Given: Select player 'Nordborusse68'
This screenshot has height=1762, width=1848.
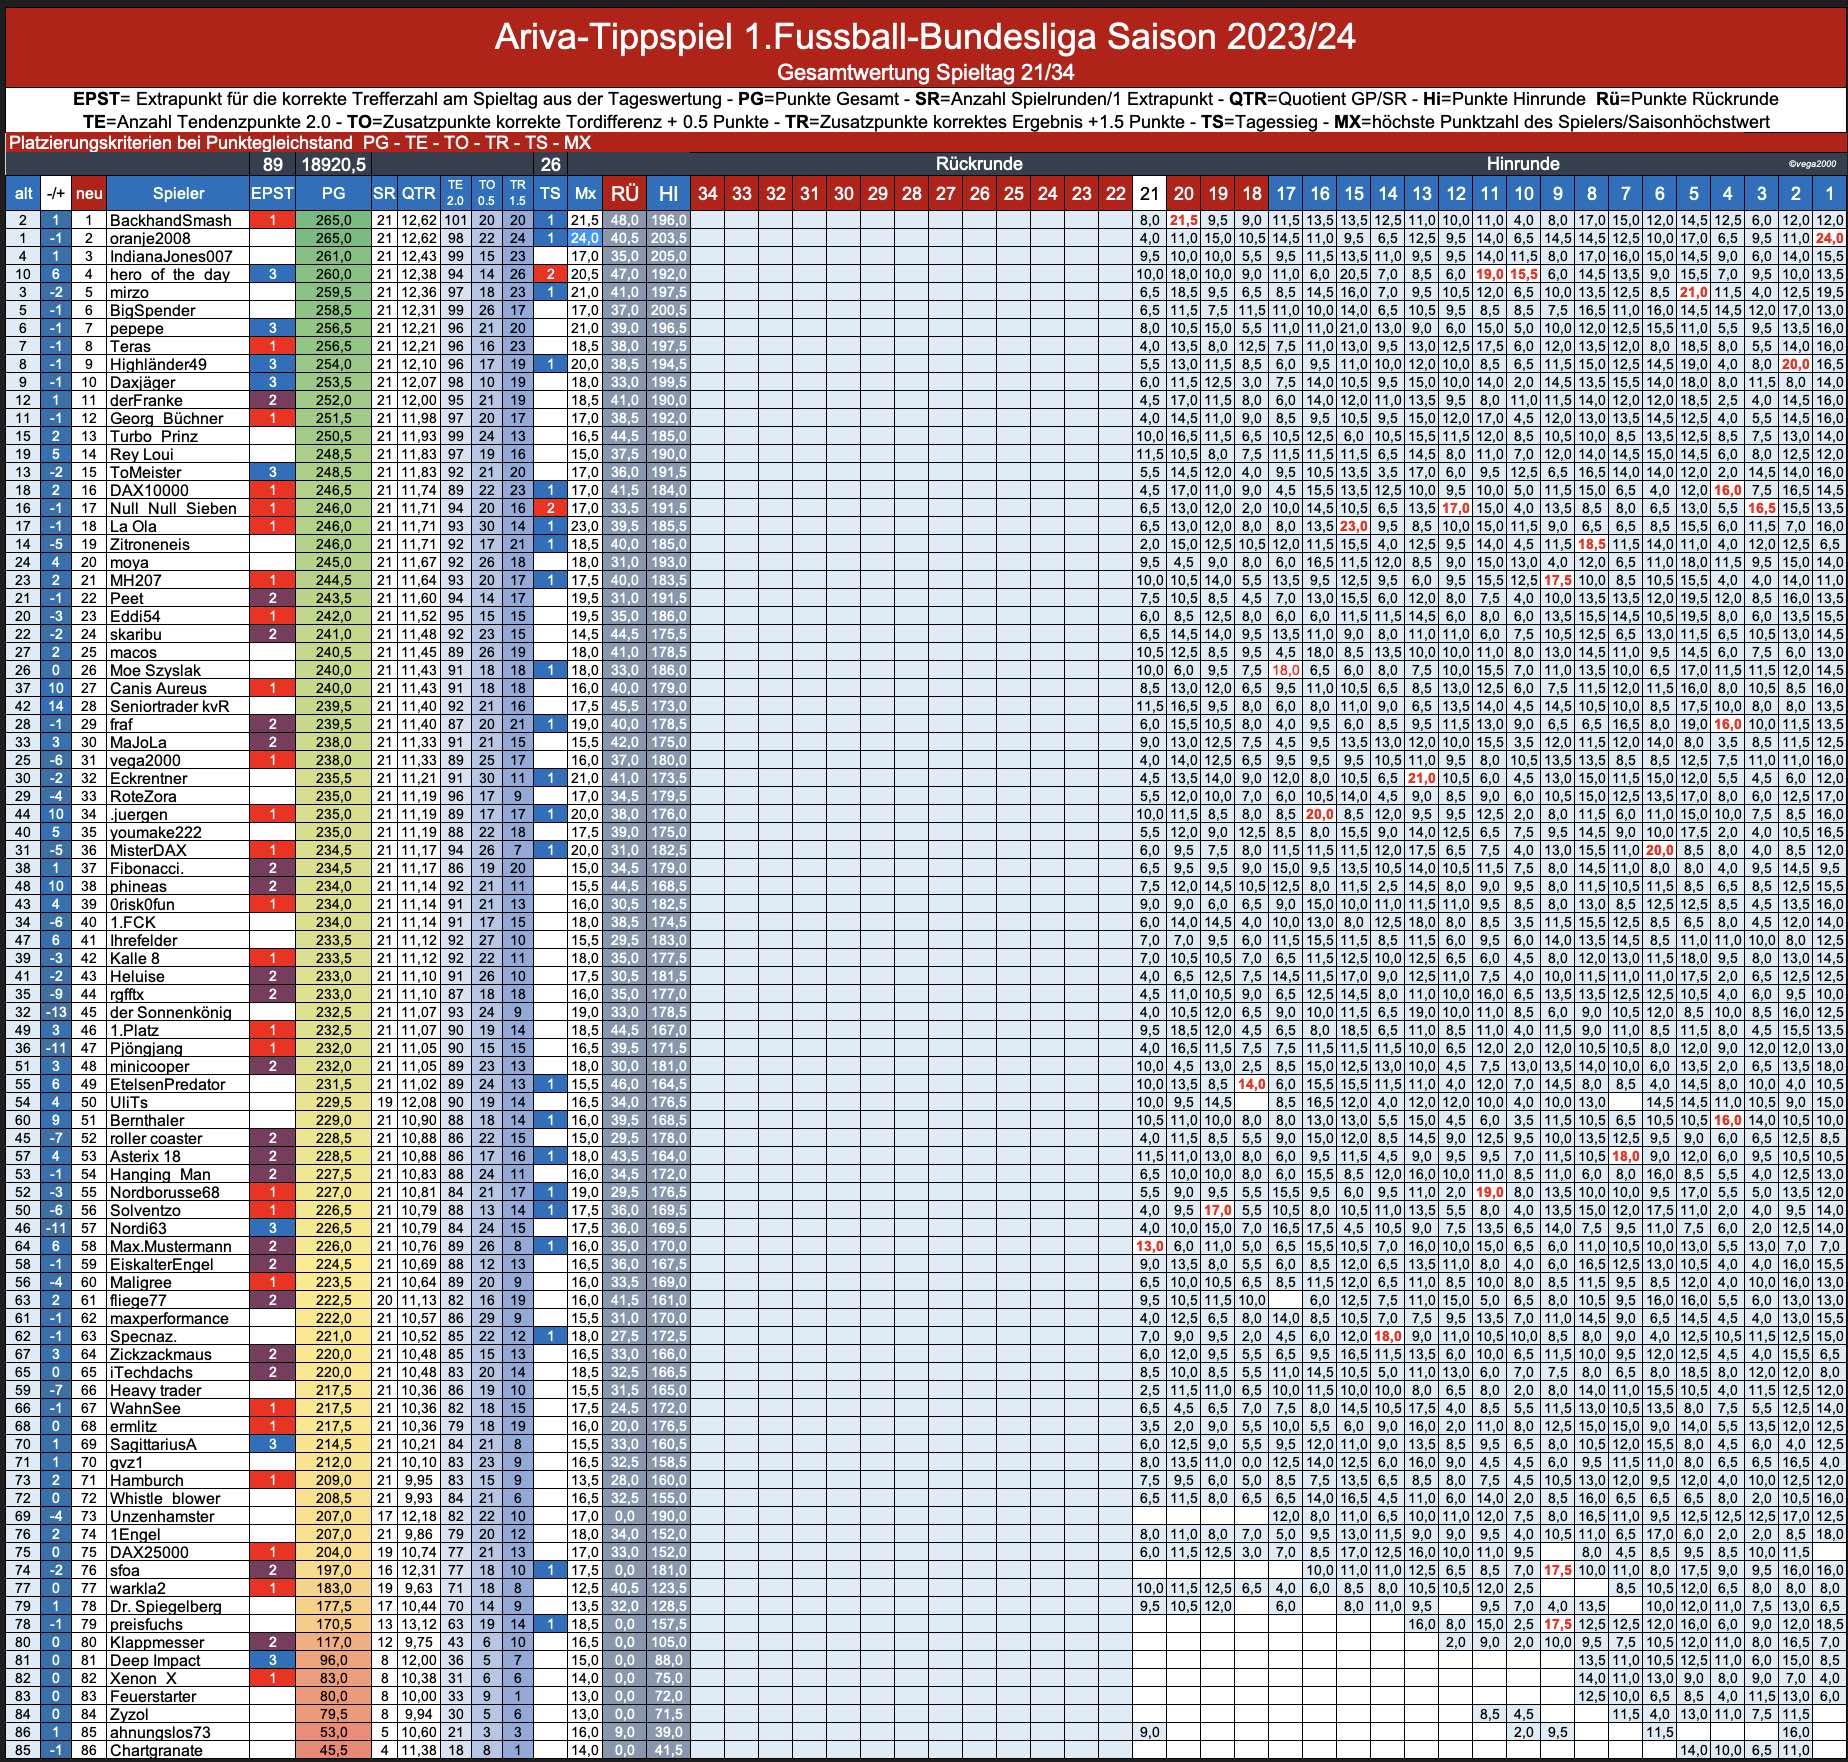Looking at the screenshot, I should 164,1192.
